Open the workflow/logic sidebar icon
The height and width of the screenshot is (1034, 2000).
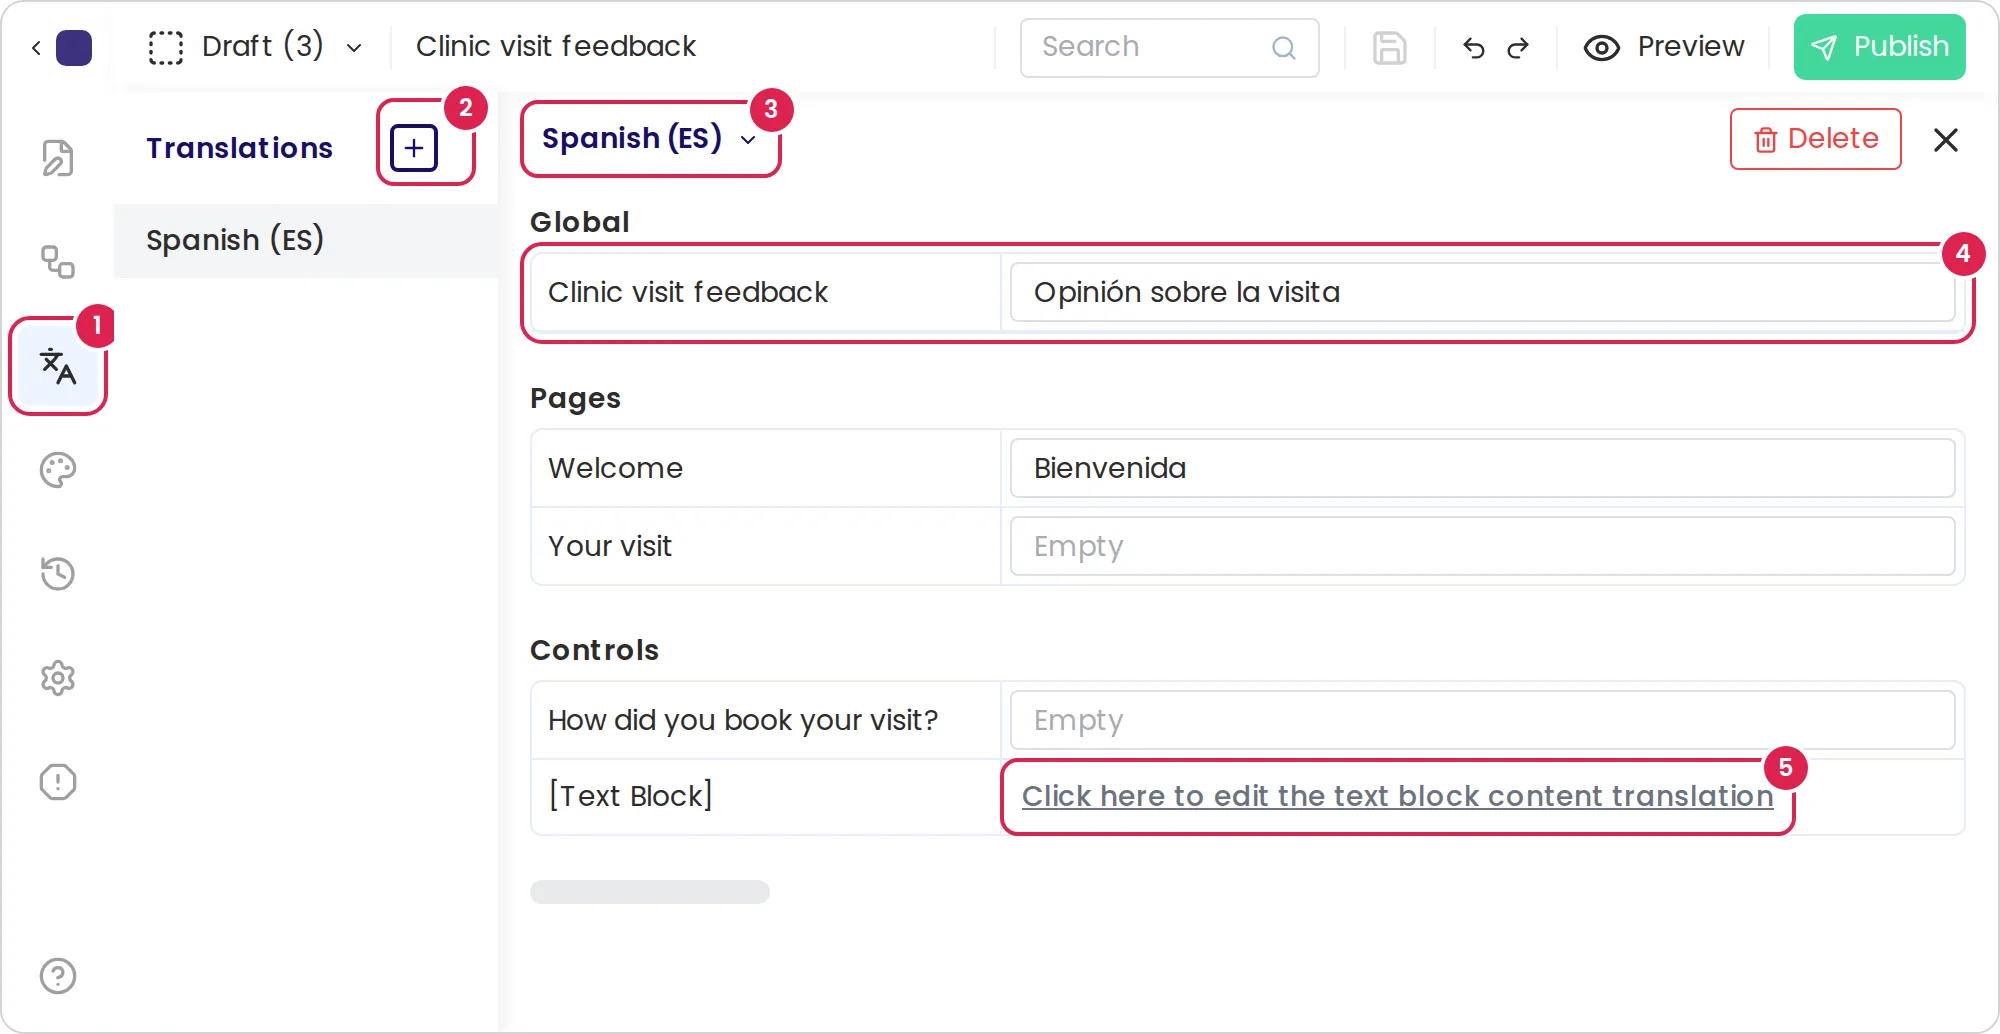[x=58, y=262]
